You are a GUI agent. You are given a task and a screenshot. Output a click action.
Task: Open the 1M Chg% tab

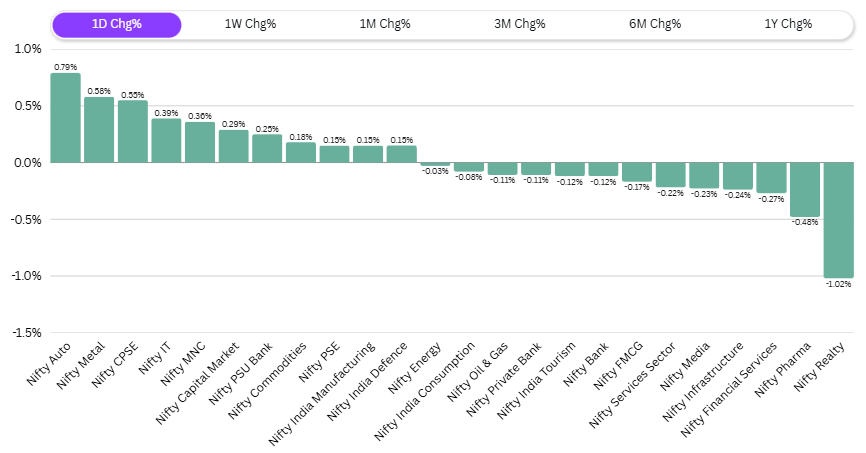385,25
